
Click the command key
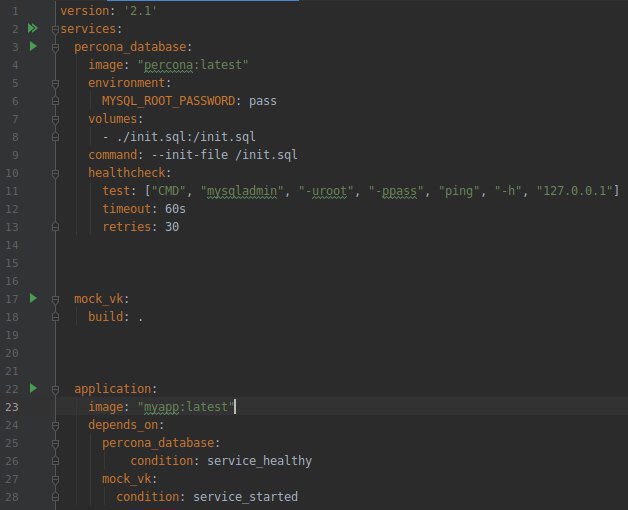113,155
